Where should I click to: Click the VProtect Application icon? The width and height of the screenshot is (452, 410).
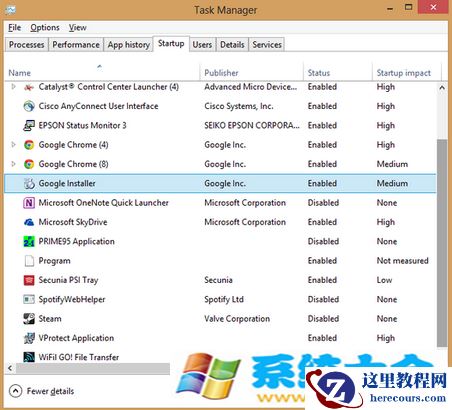pyautogui.click(x=29, y=338)
